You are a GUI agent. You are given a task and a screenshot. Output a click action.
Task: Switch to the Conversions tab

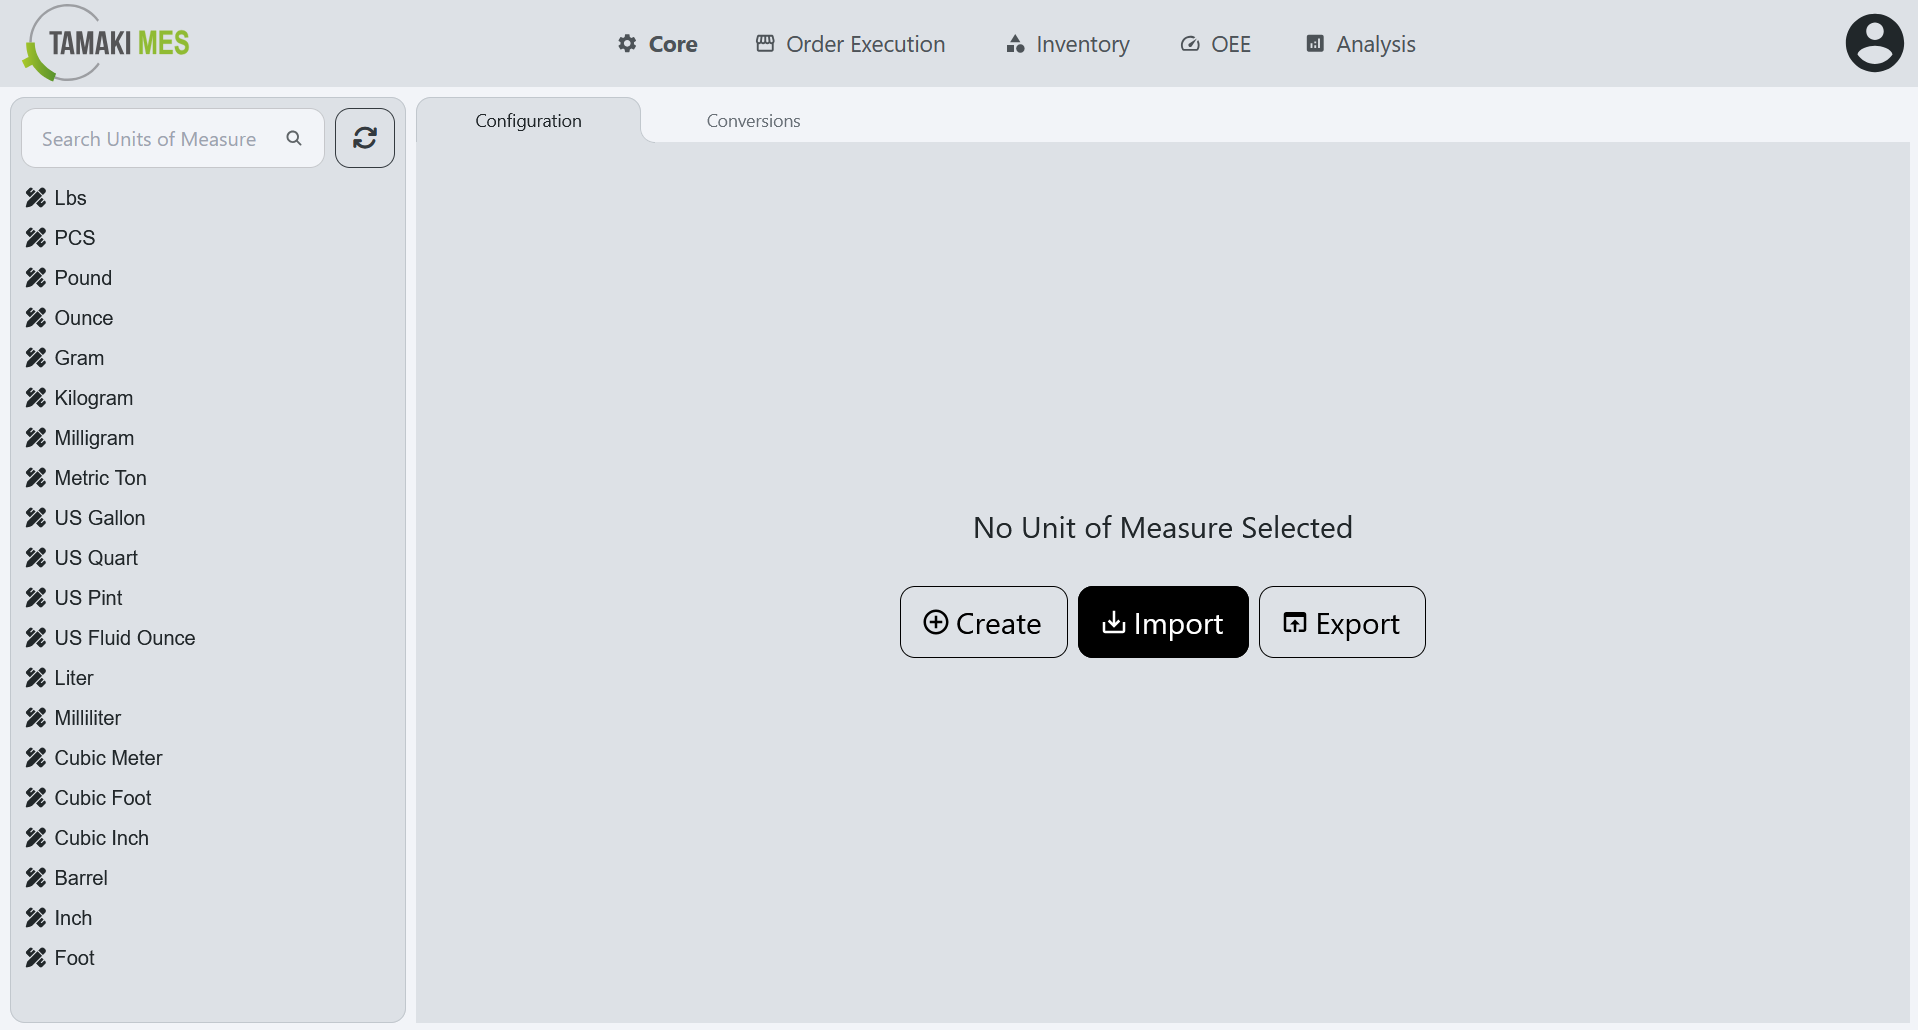point(752,120)
